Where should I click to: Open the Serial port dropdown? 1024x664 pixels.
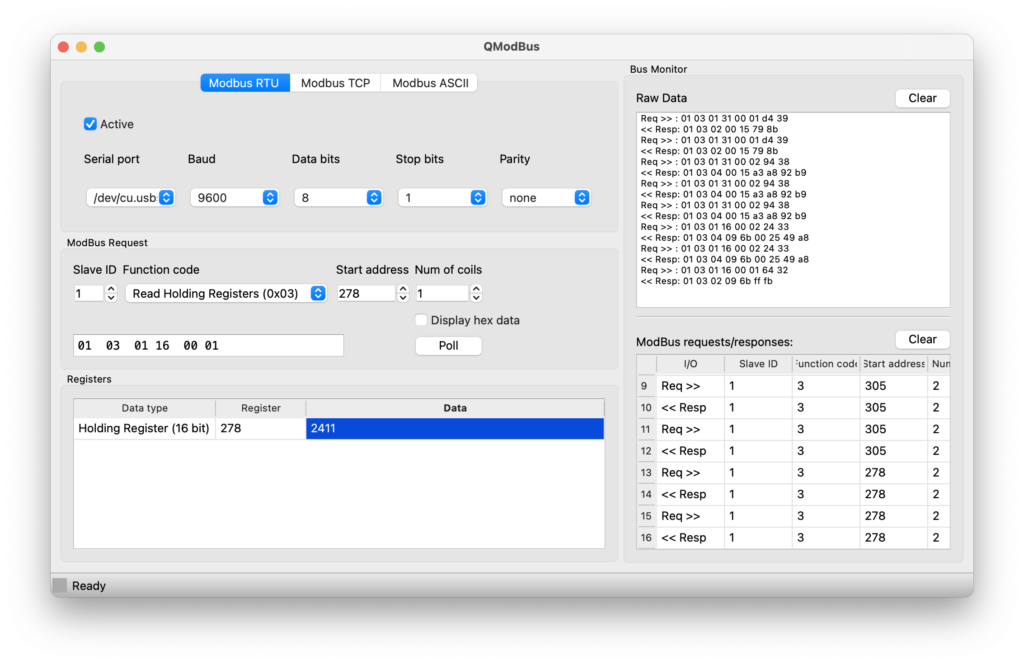131,198
